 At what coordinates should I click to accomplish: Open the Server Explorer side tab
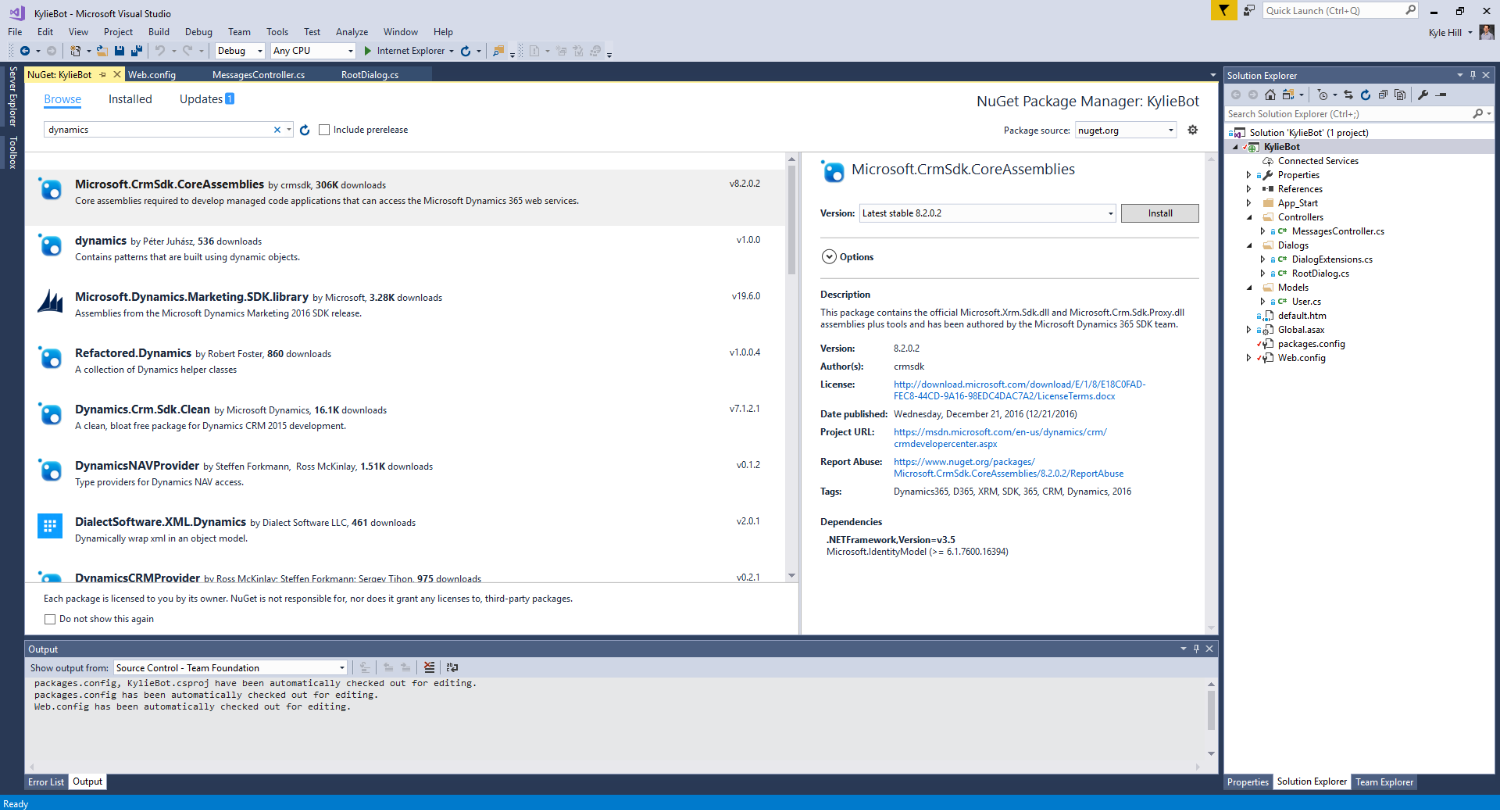[x=13, y=97]
